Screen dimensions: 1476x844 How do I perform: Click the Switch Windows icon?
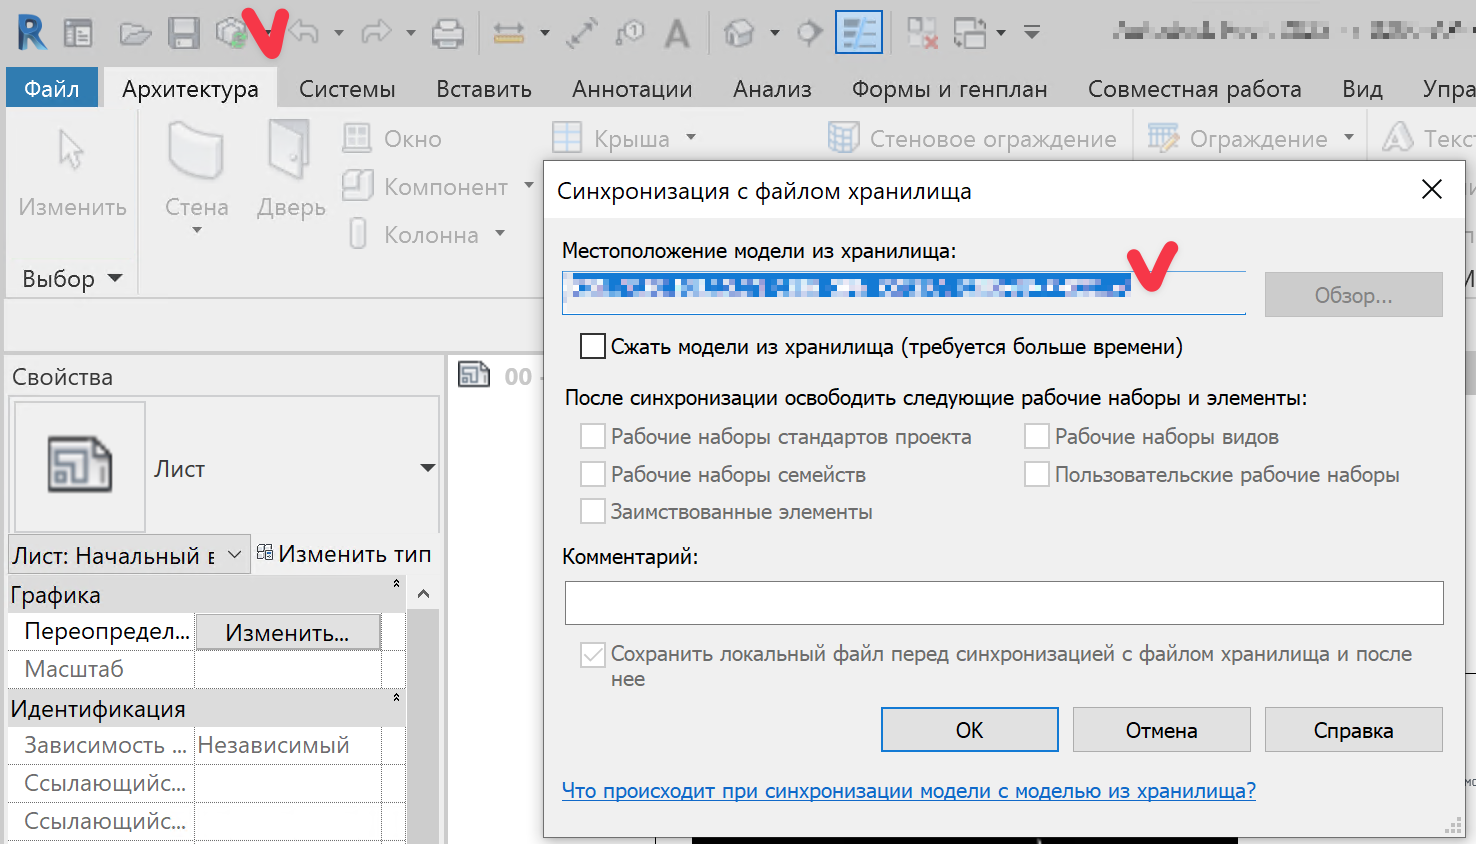click(969, 33)
